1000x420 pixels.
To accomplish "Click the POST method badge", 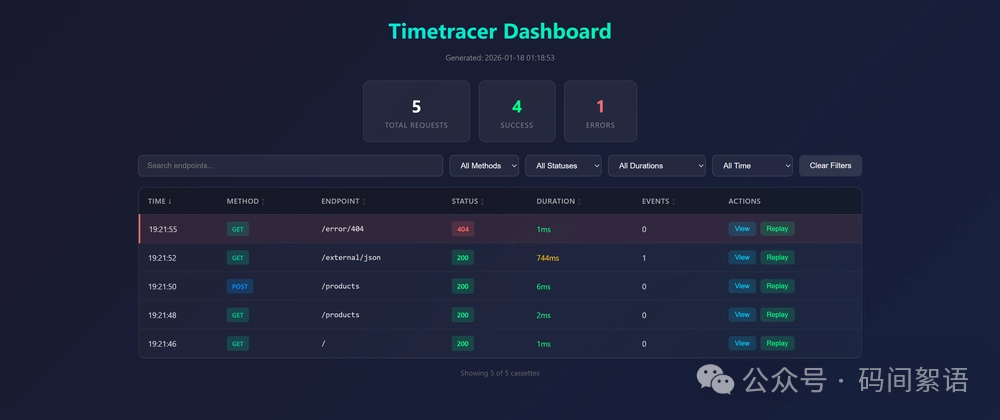I will click(x=240, y=287).
